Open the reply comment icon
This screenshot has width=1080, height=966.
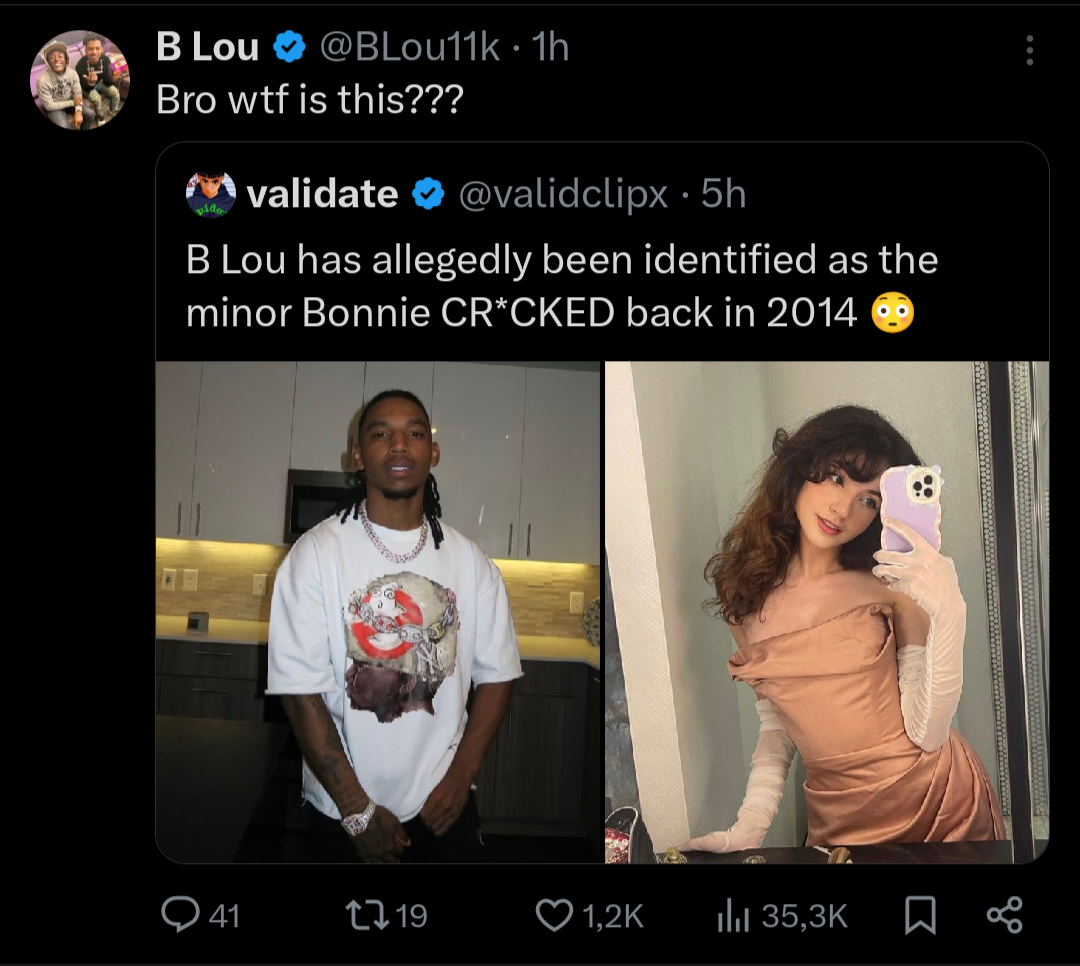(180, 915)
